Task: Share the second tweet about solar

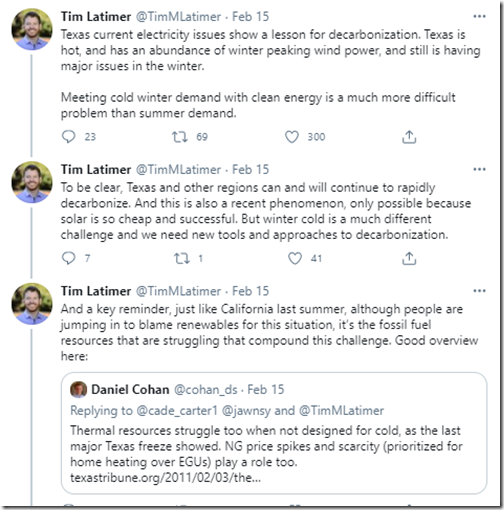Action: [x=409, y=258]
